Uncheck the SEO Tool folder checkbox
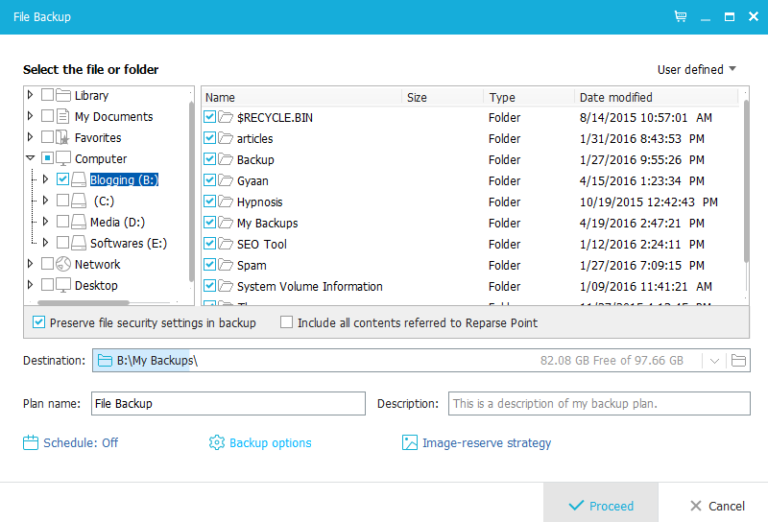Image resolution: width=768 pixels, height=522 pixels. click(210, 244)
